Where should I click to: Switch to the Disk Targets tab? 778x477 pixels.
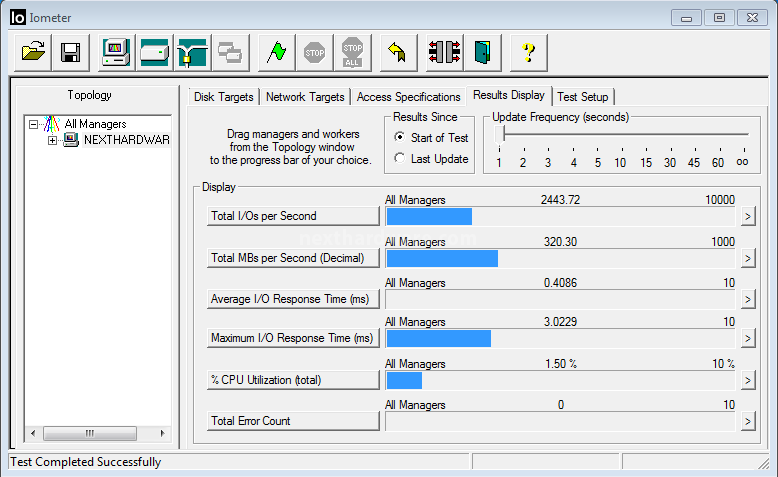pyautogui.click(x=224, y=97)
